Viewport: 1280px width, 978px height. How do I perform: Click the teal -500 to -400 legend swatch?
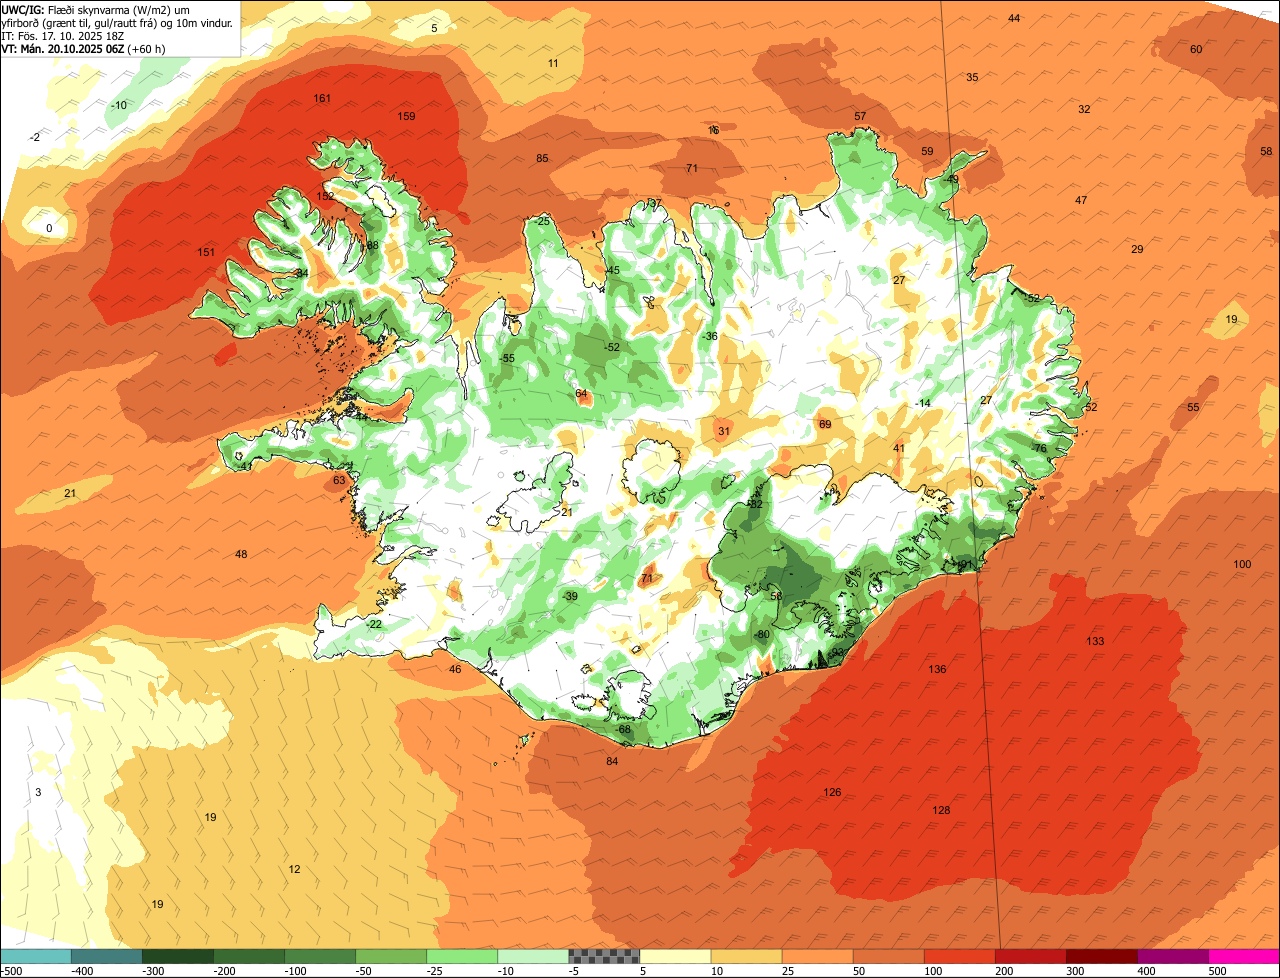pyautogui.click(x=35, y=956)
